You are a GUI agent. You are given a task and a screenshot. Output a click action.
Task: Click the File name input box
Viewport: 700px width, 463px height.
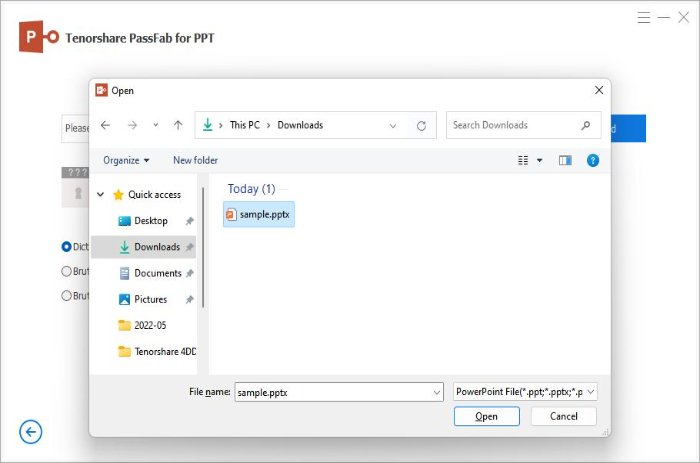pyautogui.click(x=339, y=392)
